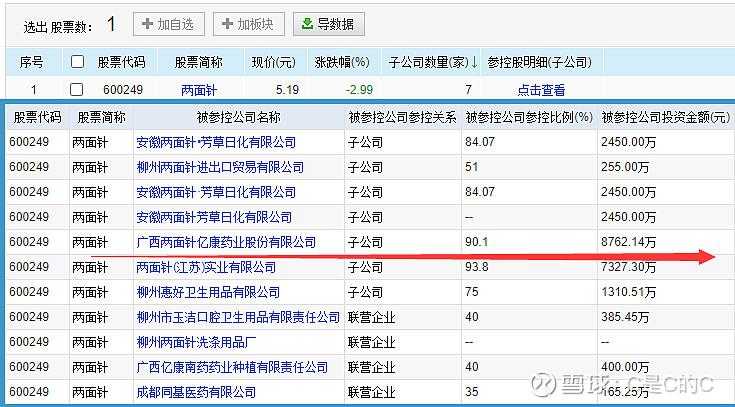Open the 点击查看 details link
This screenshot has height=407, width=735.
pyautogui.click(x=541, y=90)
